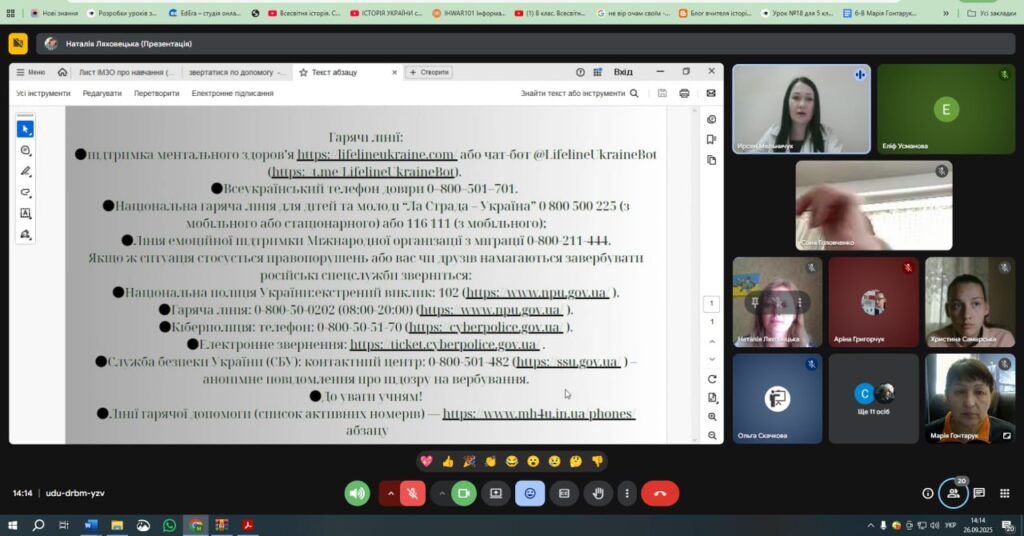Click the Ще 11 осіб participant tile
Viewport: 1024px width, 536px height.
(x=873, y=398)
